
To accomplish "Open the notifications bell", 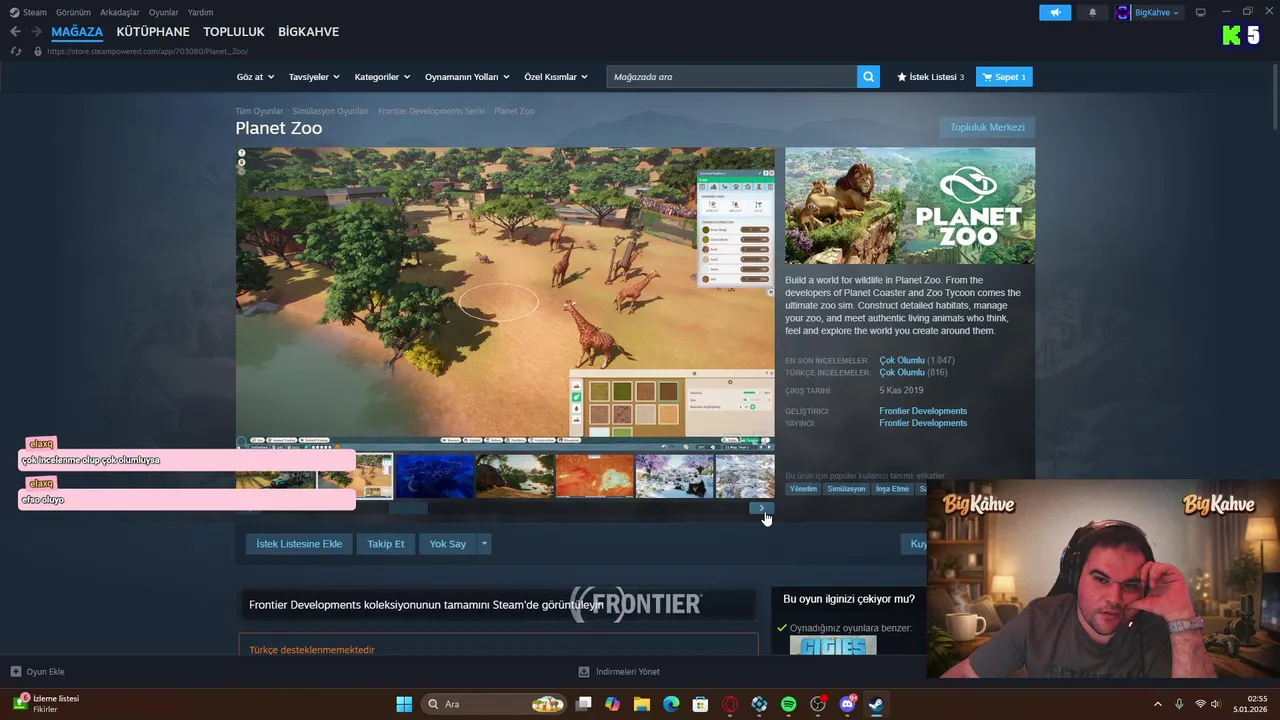I will click(1092, 12).
